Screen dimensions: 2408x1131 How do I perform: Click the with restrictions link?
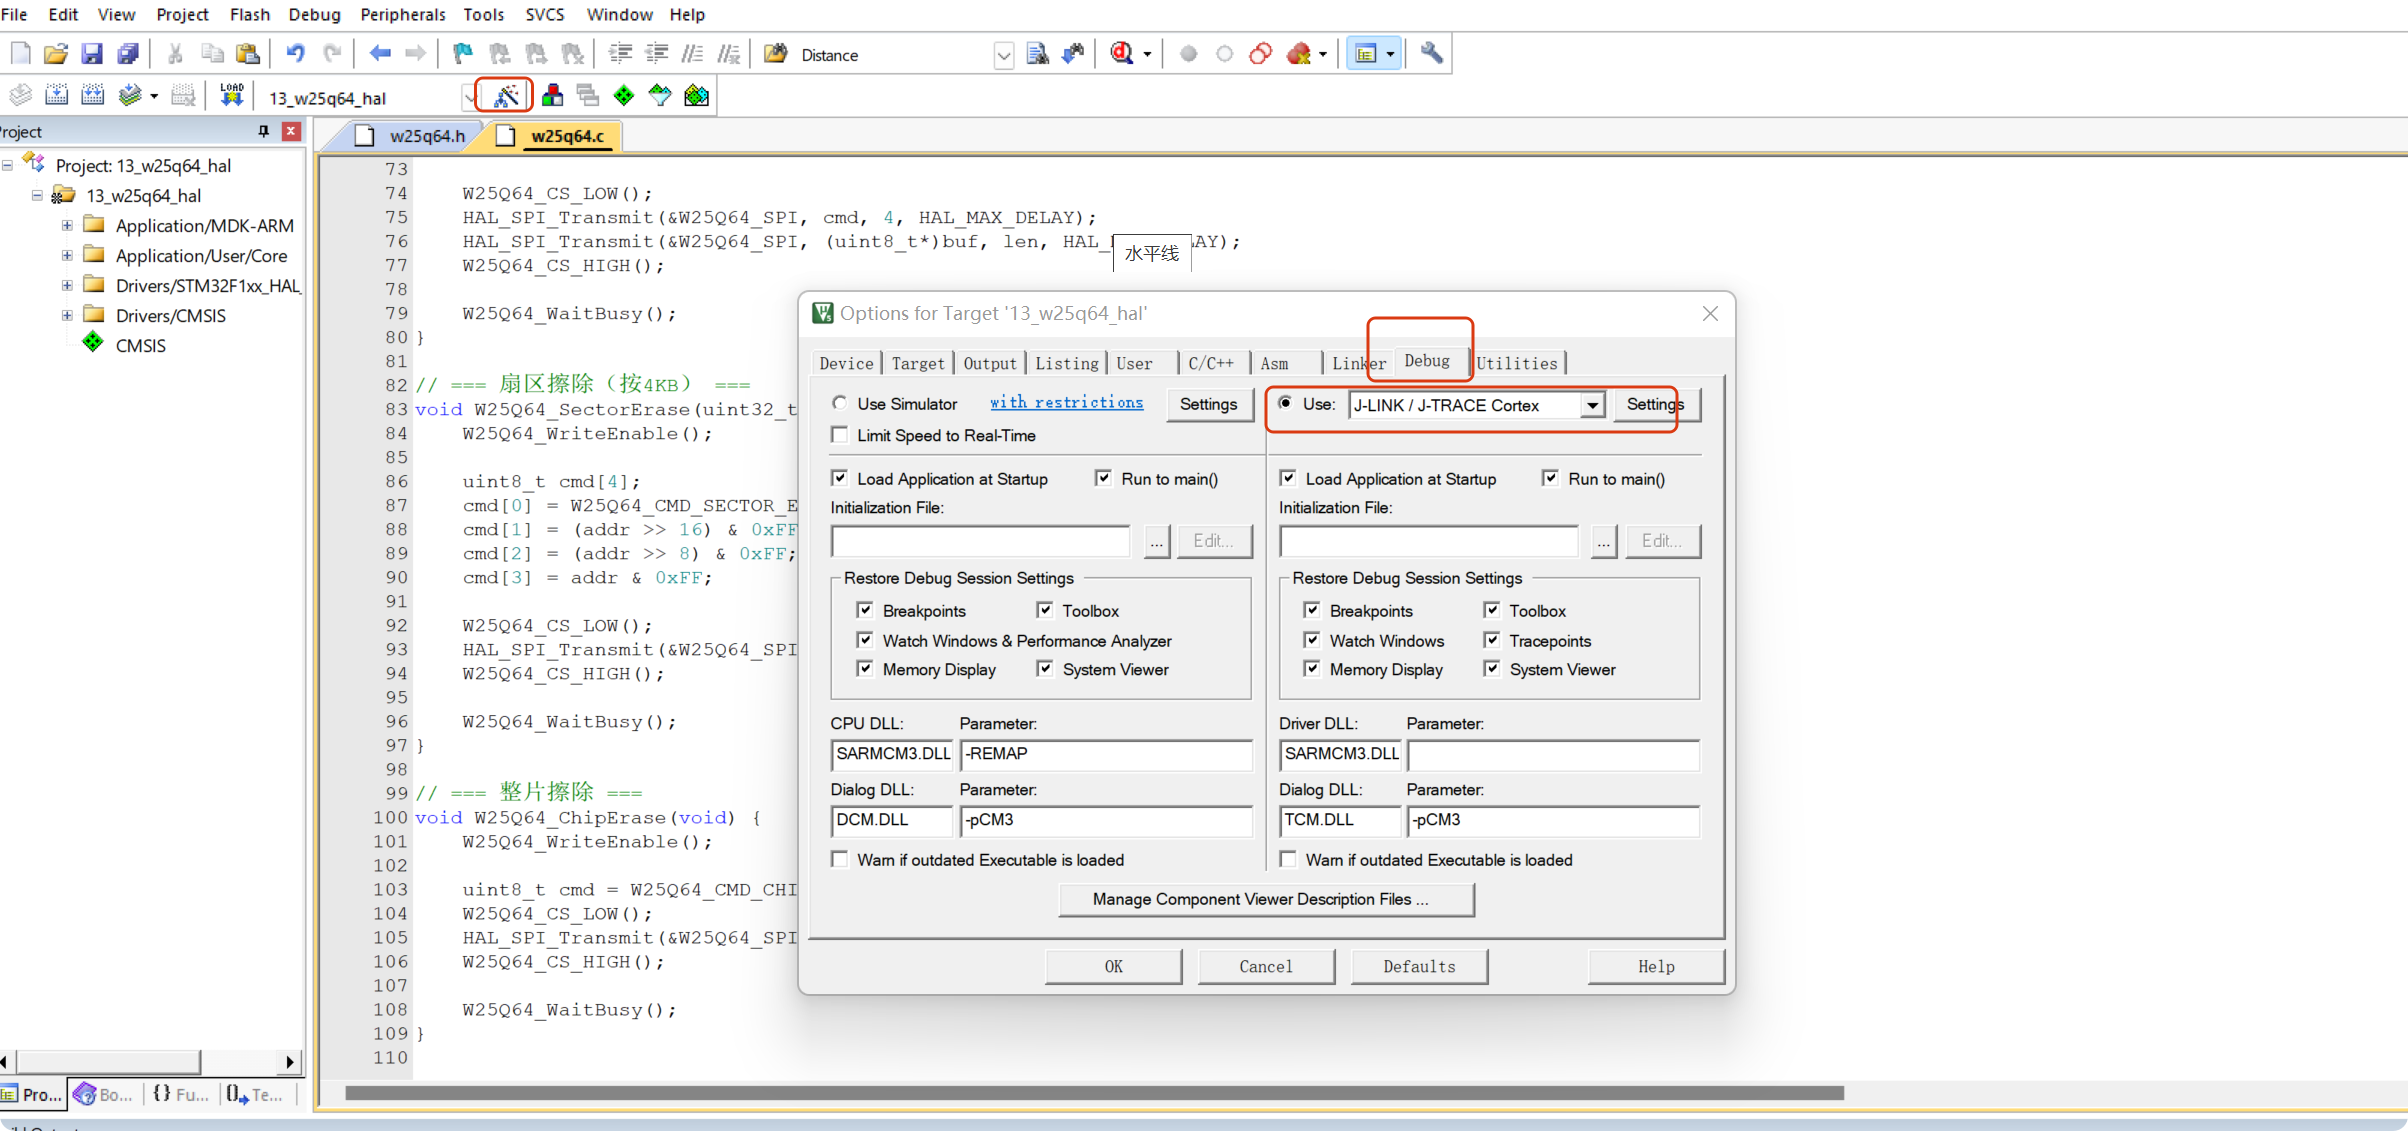(1066, 402)
